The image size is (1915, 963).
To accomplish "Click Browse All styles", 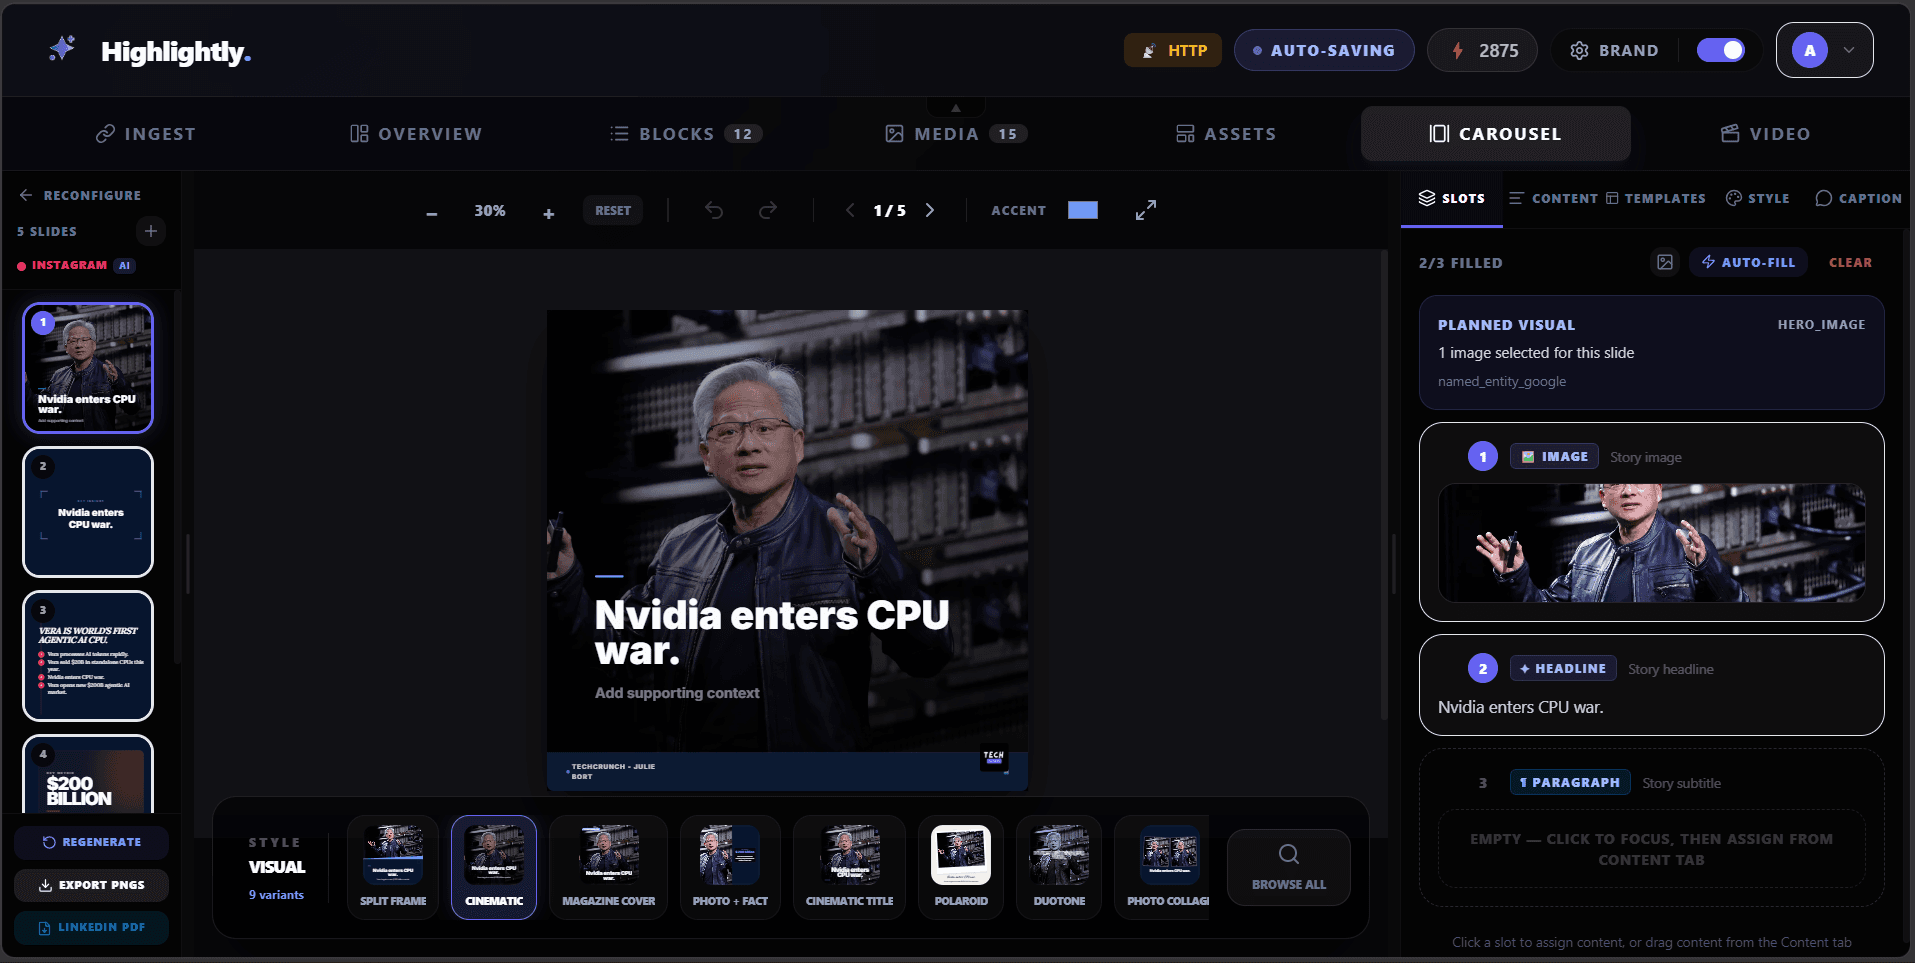I will pyautogui.click(x=1289, y=867).
